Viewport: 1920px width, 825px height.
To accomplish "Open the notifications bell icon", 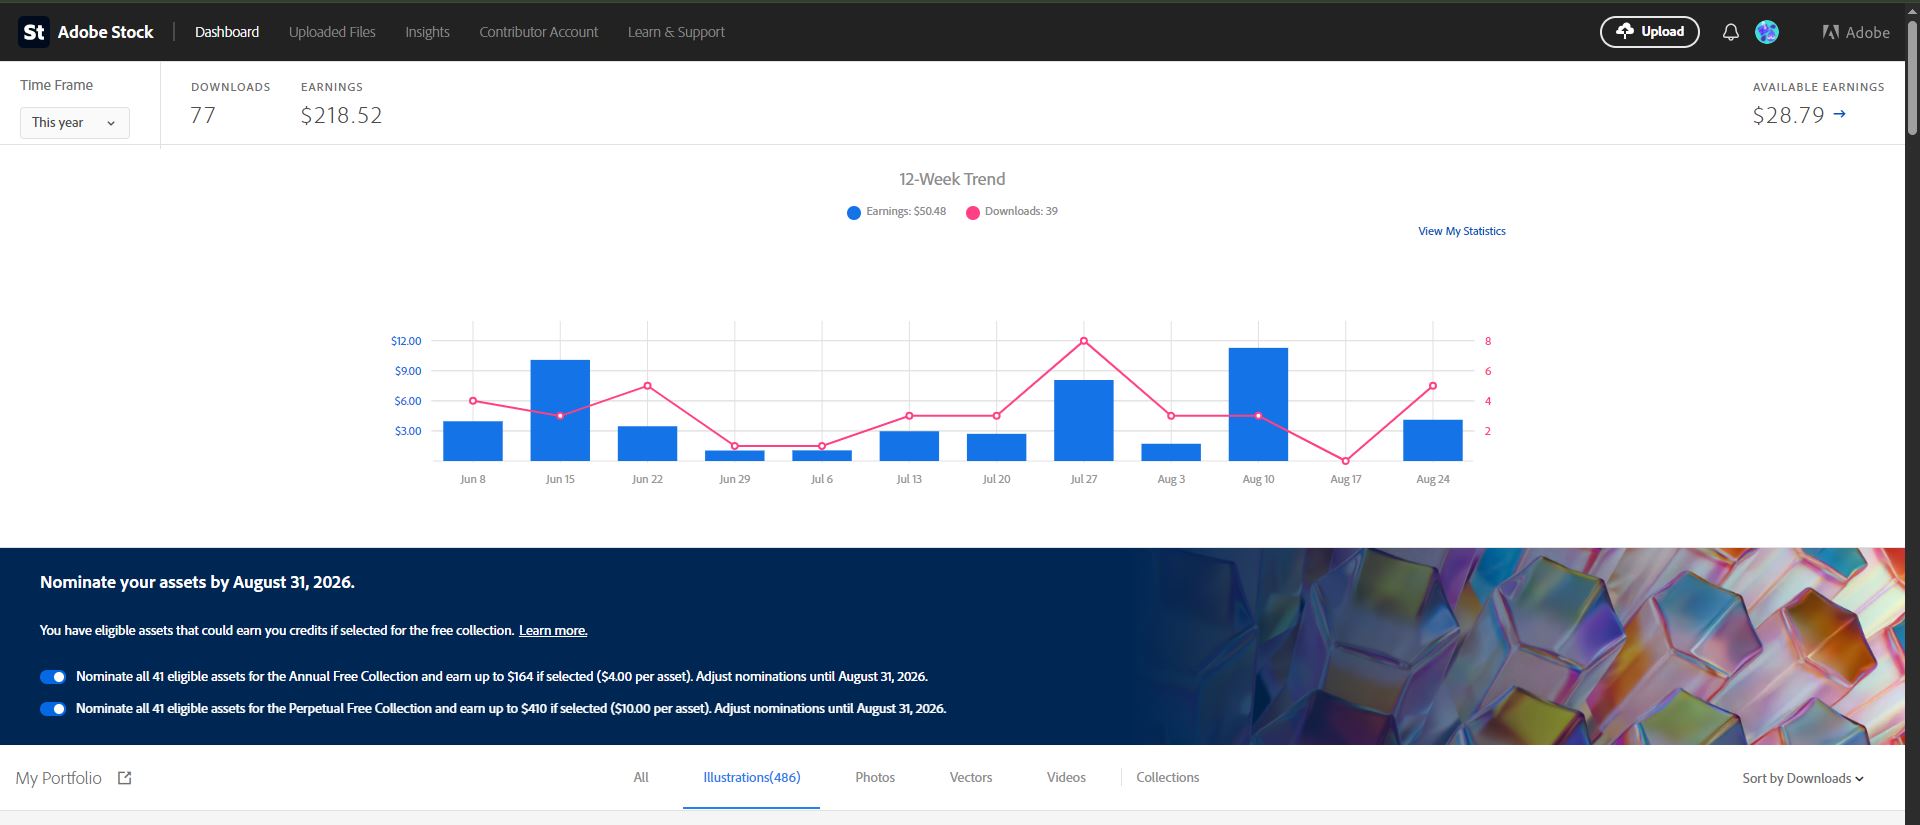I will [1730, 32].
